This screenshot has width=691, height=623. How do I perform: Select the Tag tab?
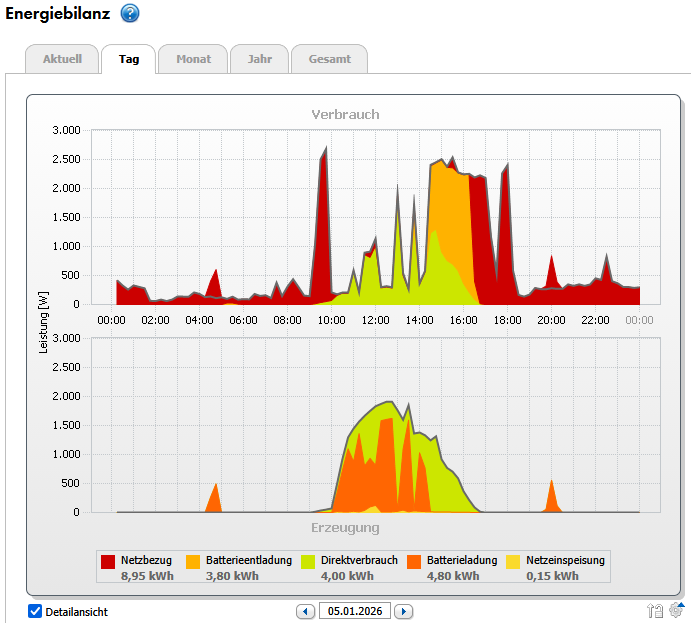(129, 59)
